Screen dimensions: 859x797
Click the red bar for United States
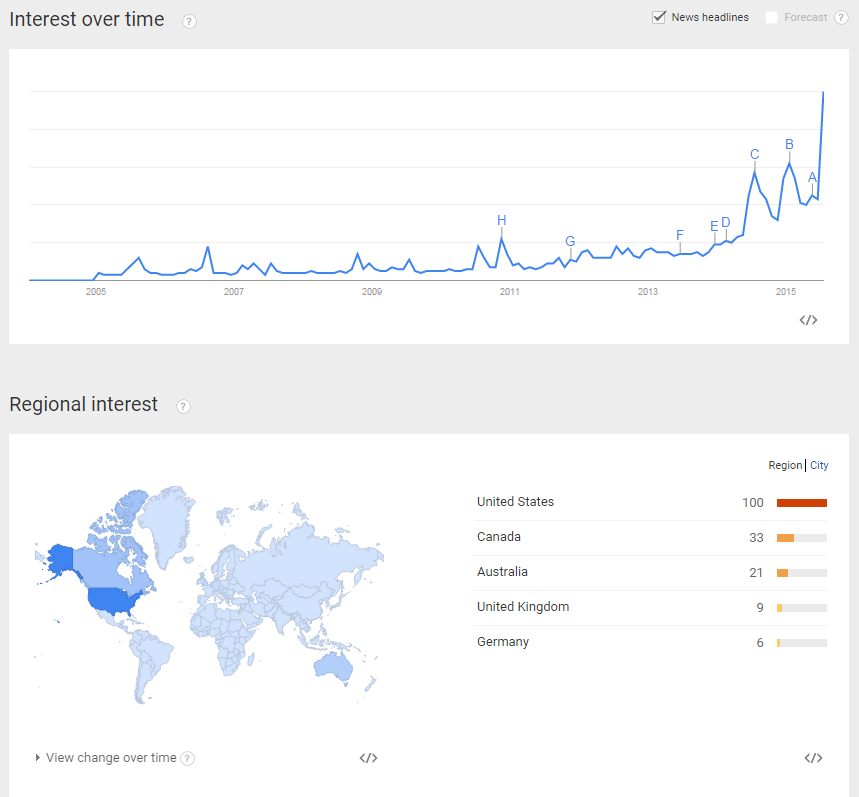pos(801,503)
